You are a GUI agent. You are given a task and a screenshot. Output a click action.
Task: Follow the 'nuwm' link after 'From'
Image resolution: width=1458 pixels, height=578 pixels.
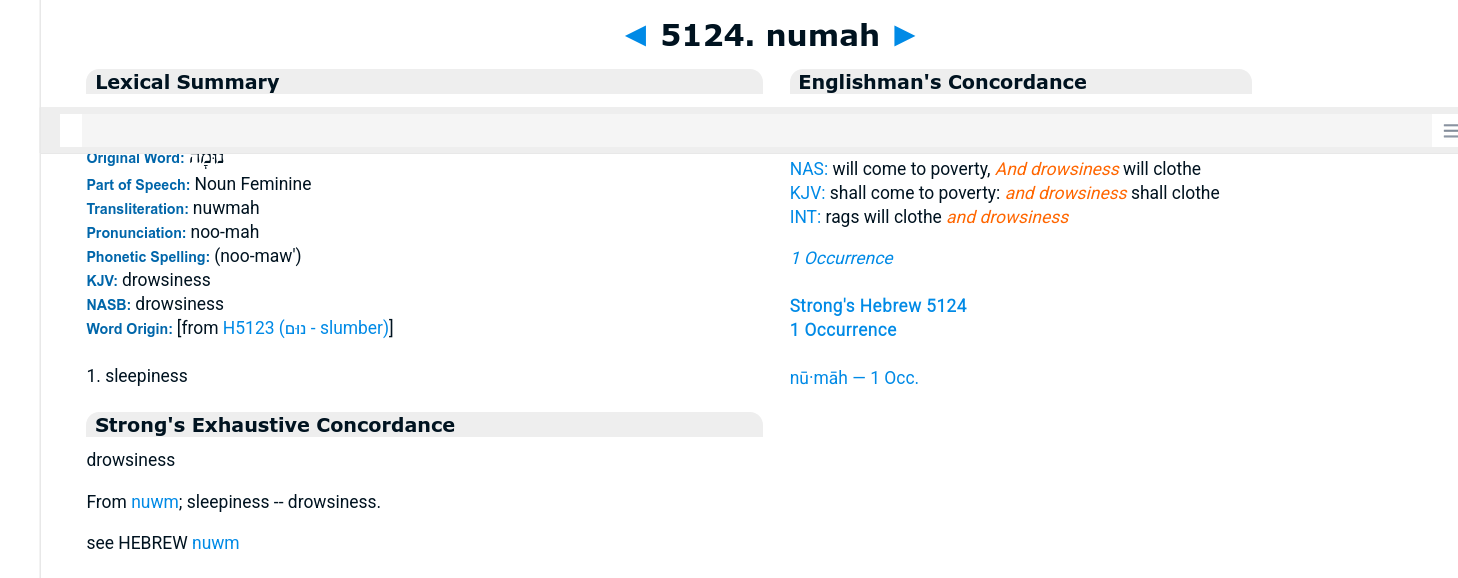click(x=154, y=502)
